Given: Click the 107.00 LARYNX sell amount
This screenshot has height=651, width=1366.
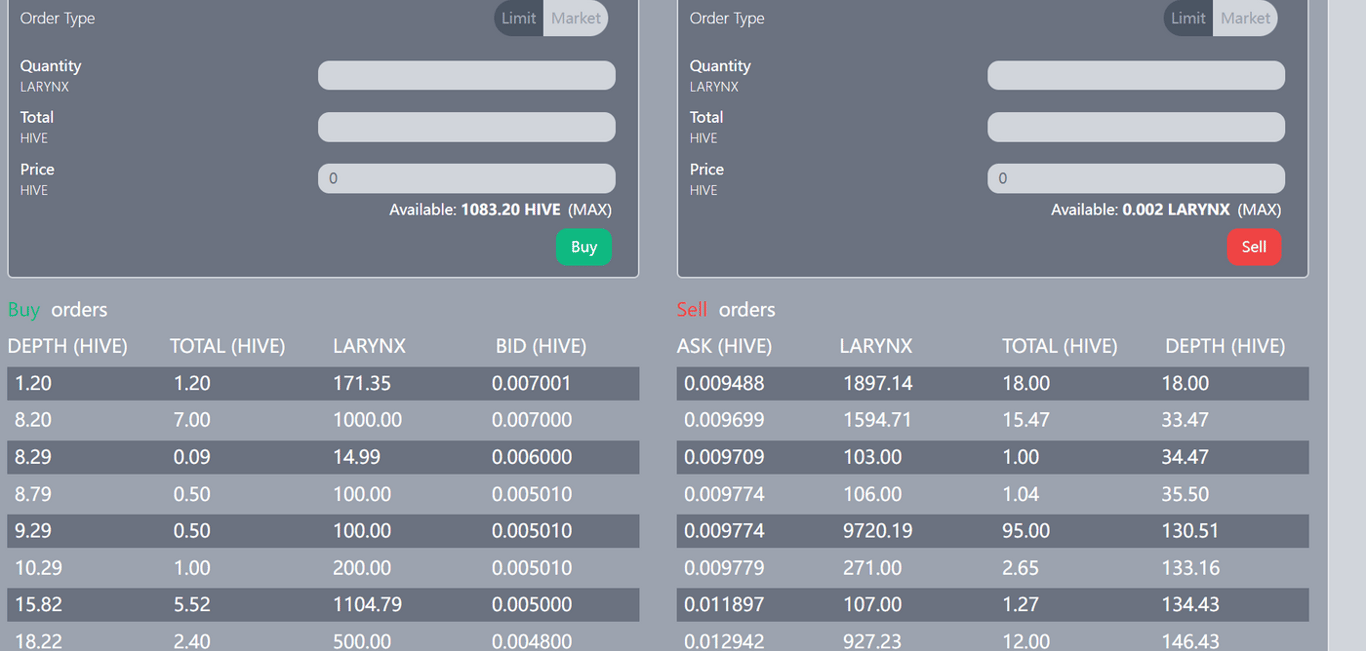Looking at the screenshot, I should [873, 605].
